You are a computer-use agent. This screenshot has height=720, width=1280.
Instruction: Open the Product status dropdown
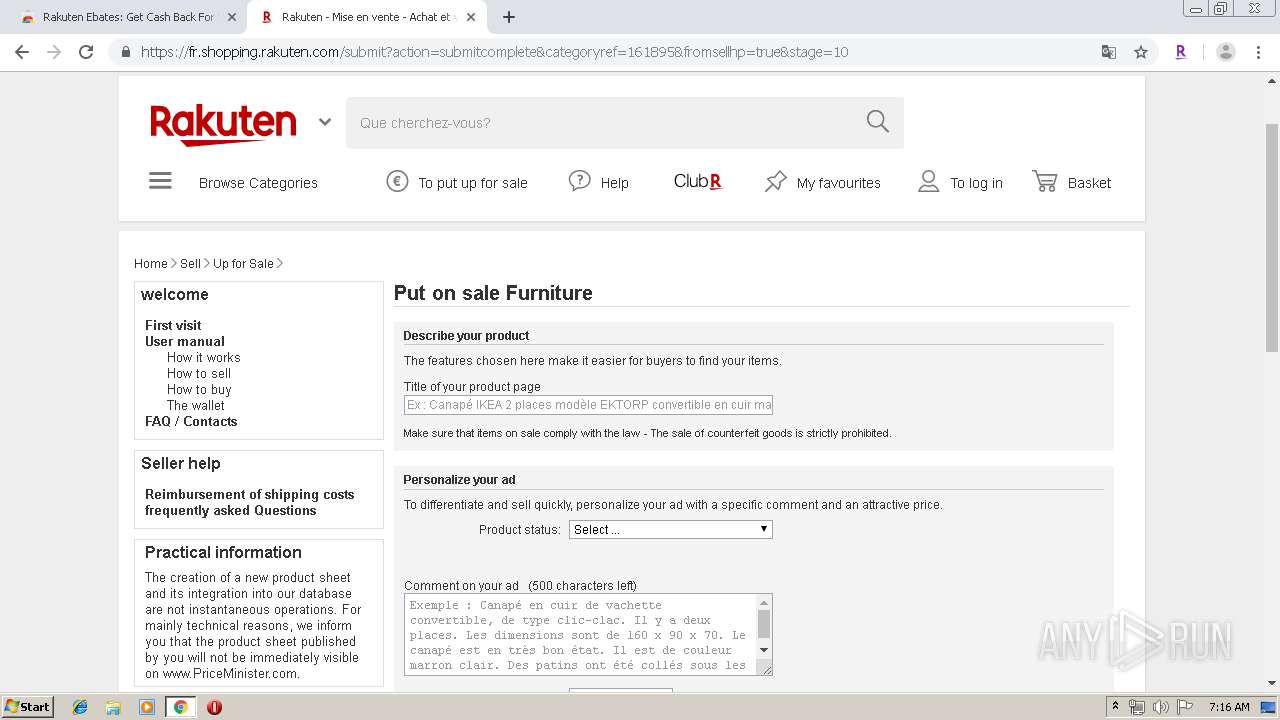pyautogui.click(x=671, y=529)
